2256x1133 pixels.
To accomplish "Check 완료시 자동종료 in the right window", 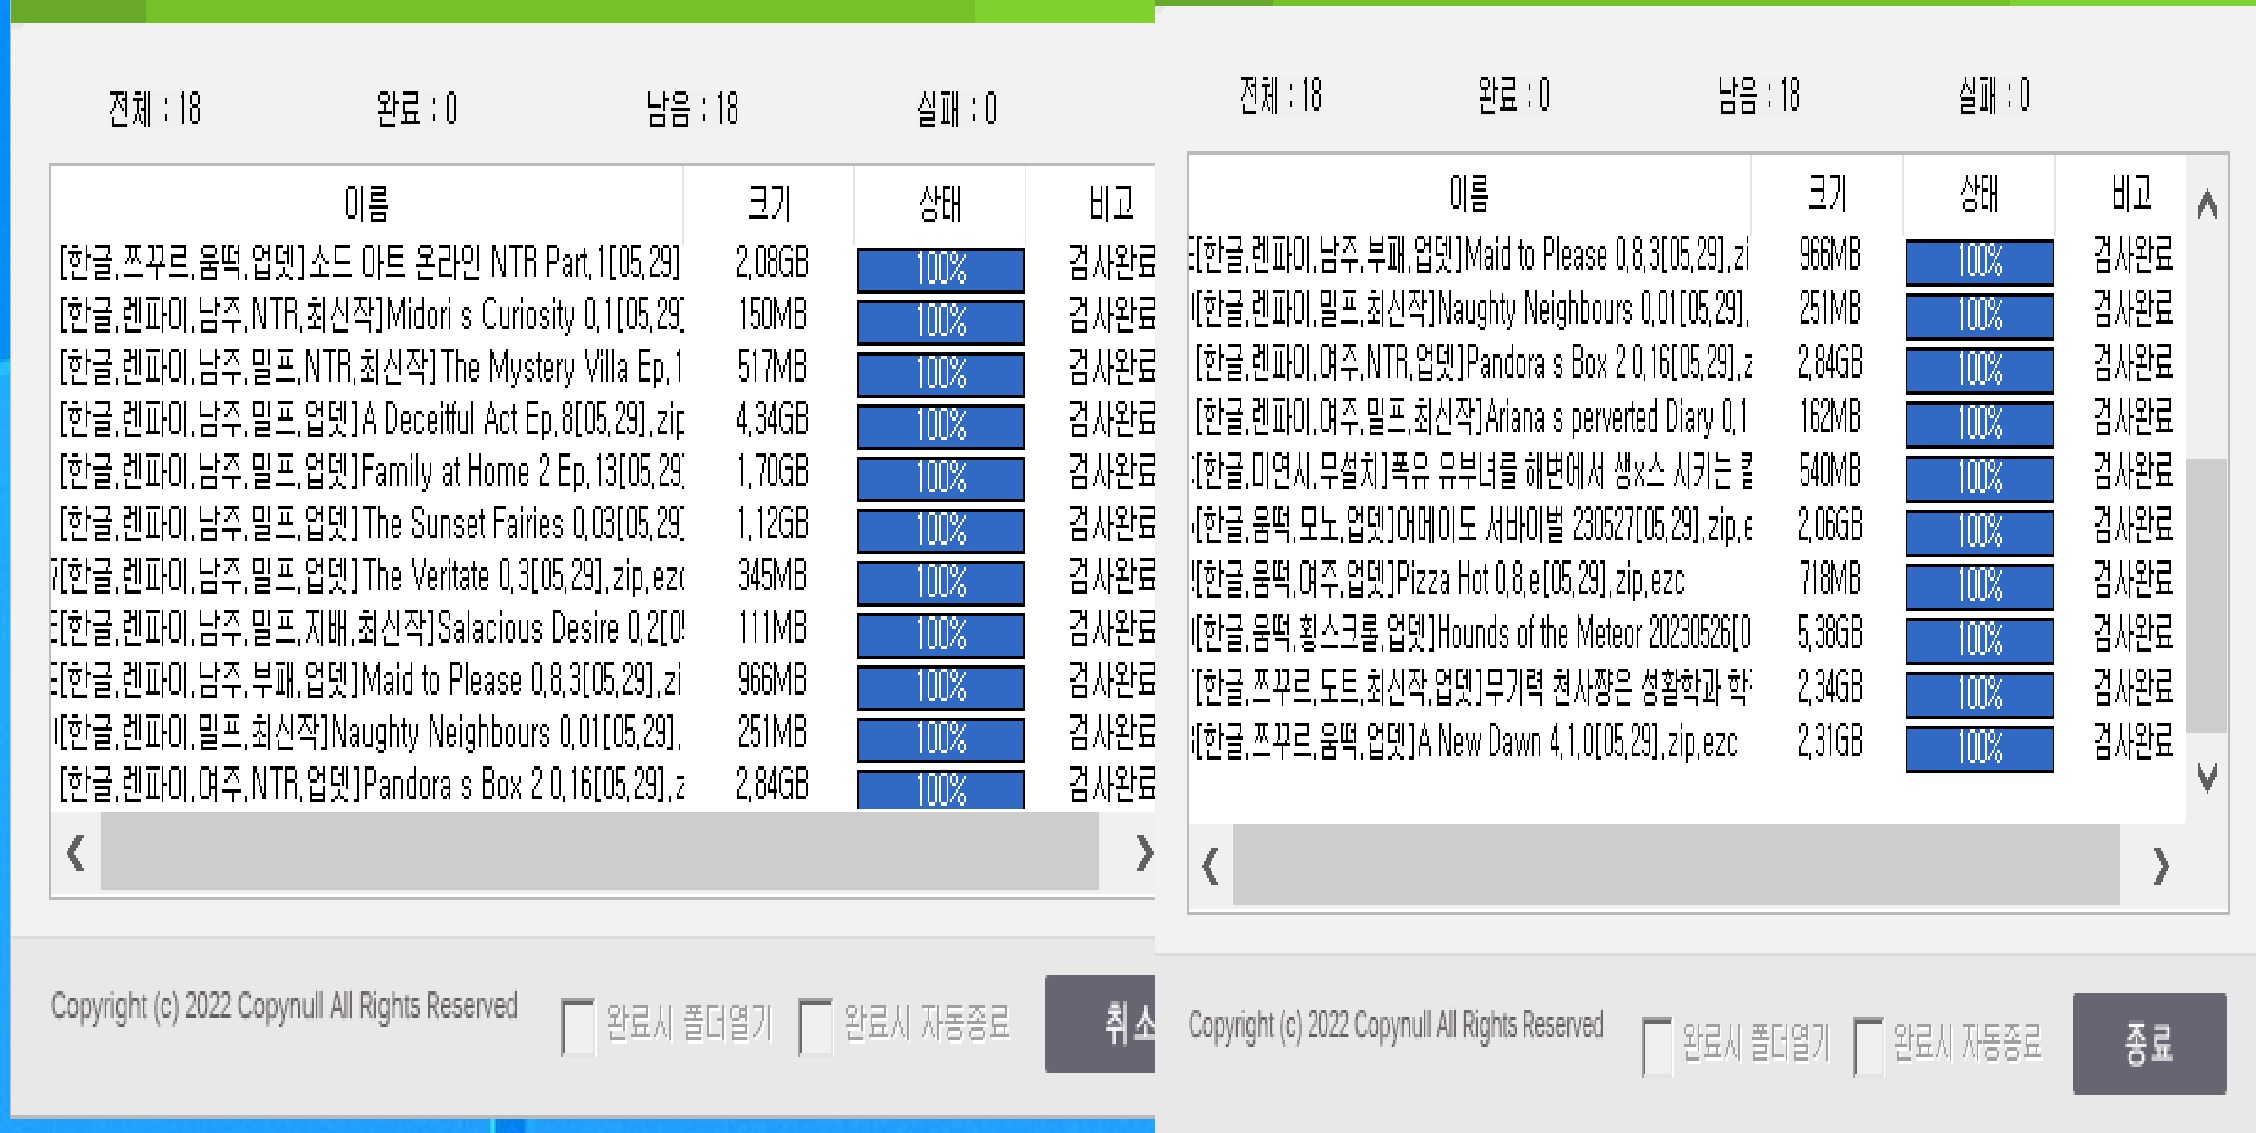I will pyautogui.click(x=1866, y=1045).
